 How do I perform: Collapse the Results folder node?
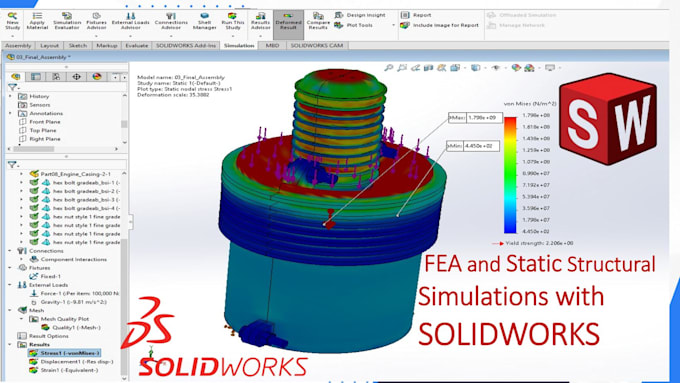(x=10, y=344)
